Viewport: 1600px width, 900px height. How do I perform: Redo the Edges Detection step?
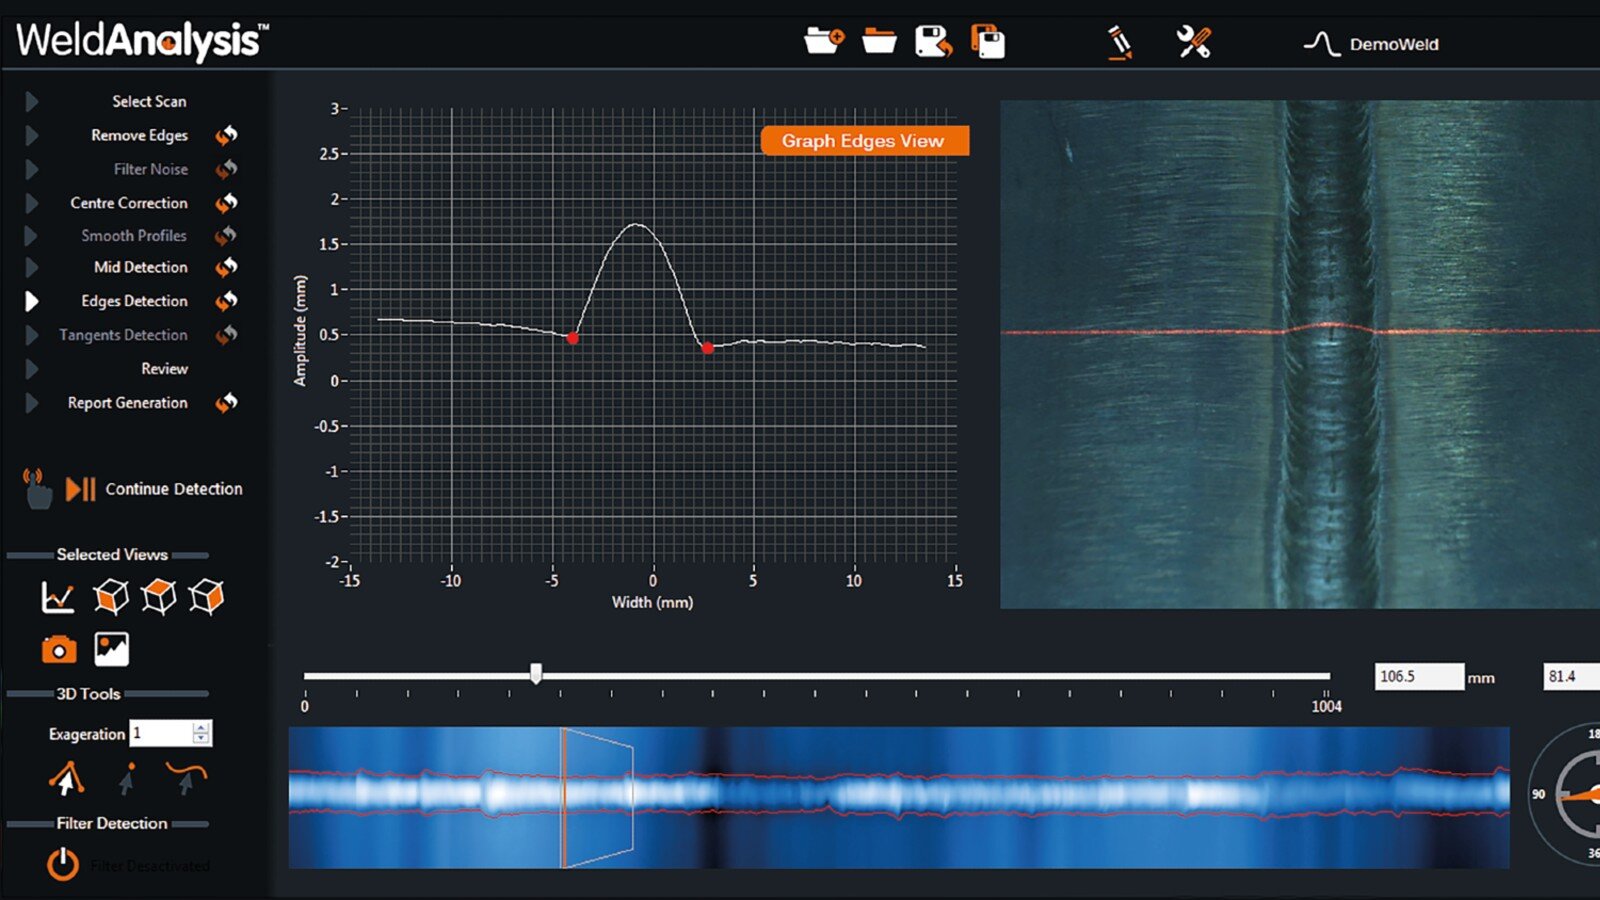(227, 301)
